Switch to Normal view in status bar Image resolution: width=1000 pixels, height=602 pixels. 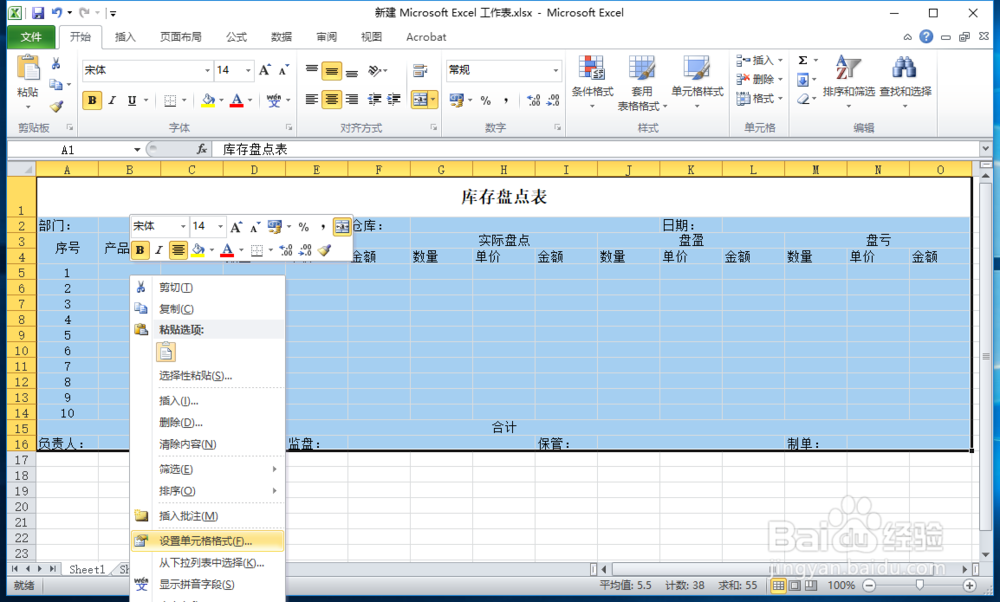click(778, 585)
